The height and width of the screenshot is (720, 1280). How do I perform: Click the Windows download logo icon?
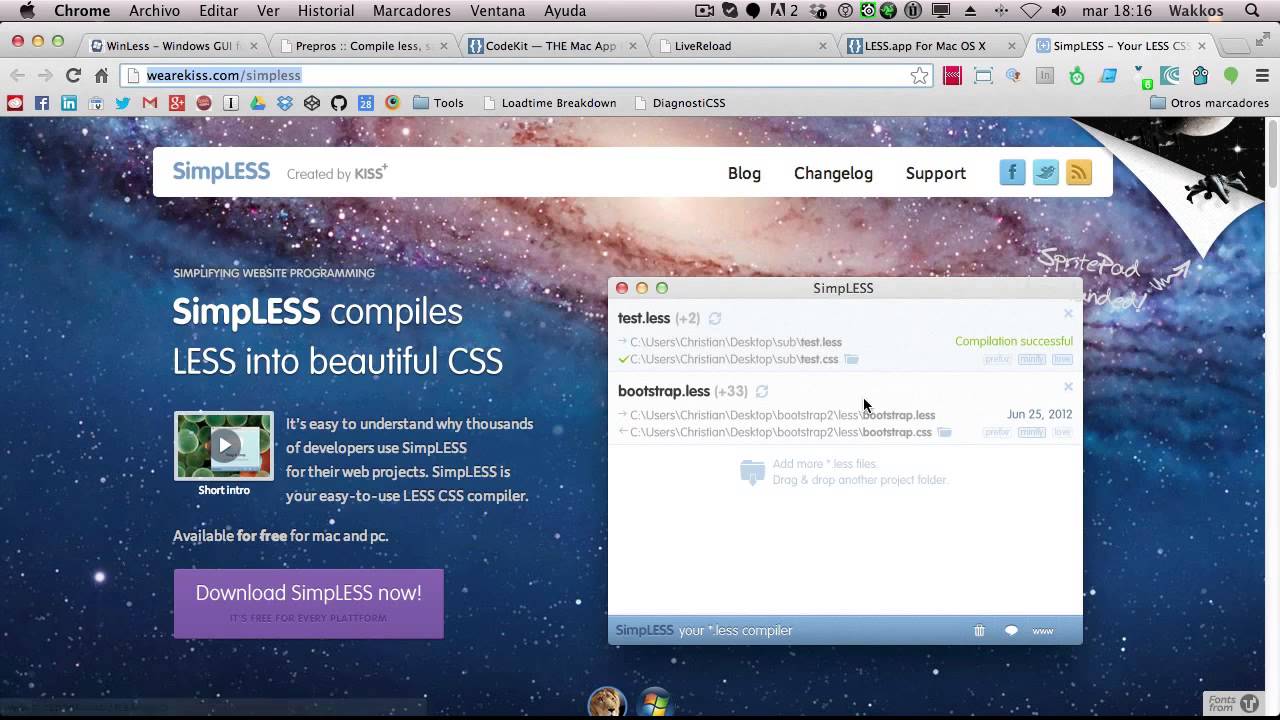click(654, 704)
